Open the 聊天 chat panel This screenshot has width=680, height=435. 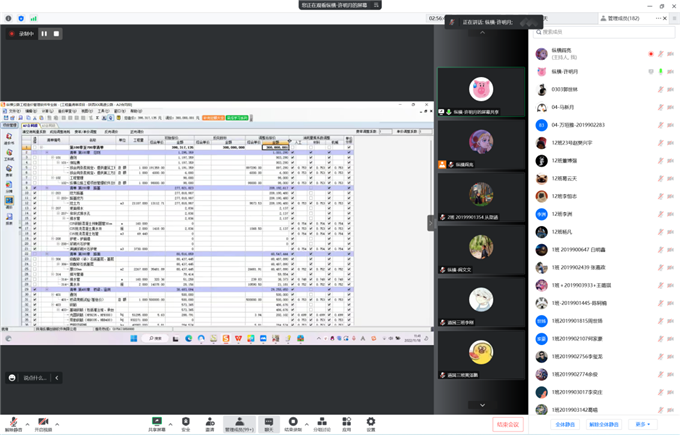269,421
